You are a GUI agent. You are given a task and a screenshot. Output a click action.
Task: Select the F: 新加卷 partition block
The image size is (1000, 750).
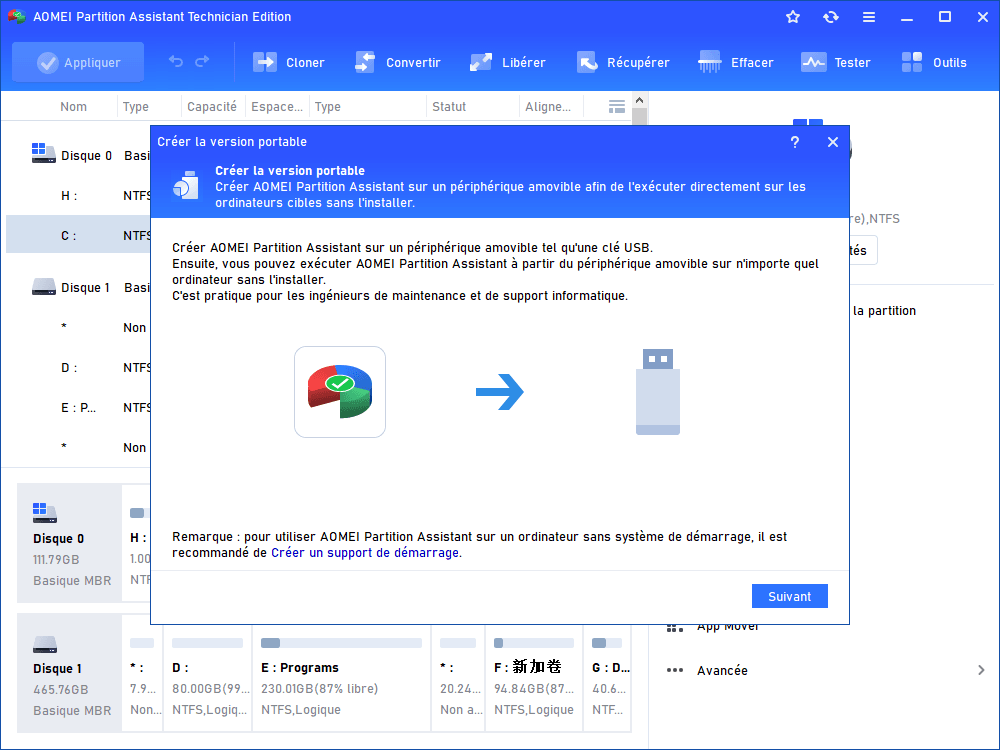click(534, 678)
